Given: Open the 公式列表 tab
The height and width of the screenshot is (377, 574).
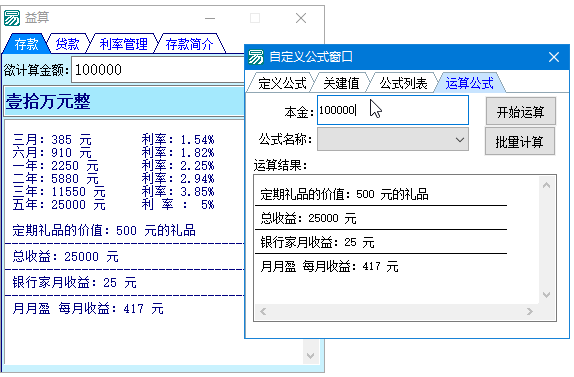Looking at the screenshot, I should click(403, 83).
